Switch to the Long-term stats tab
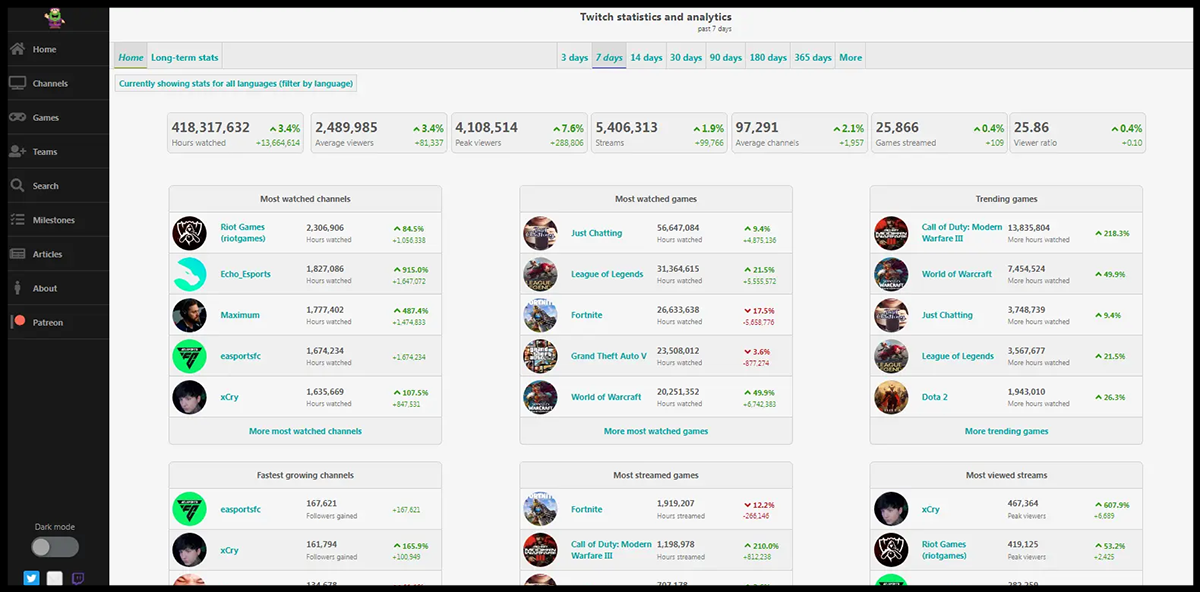This screenshot has height=592, width=1200. [x=185, y=58]
